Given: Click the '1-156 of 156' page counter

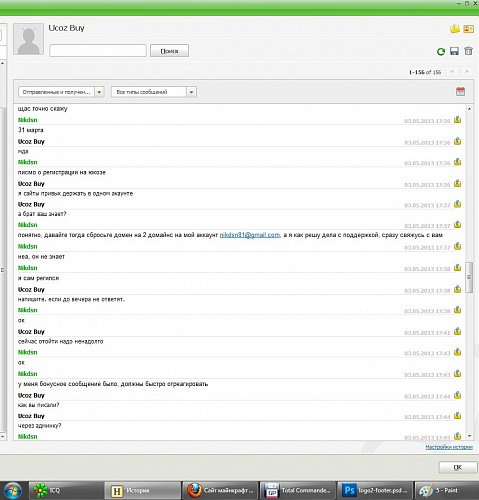Looking at the screenshot, I should (x=425, y=72).
